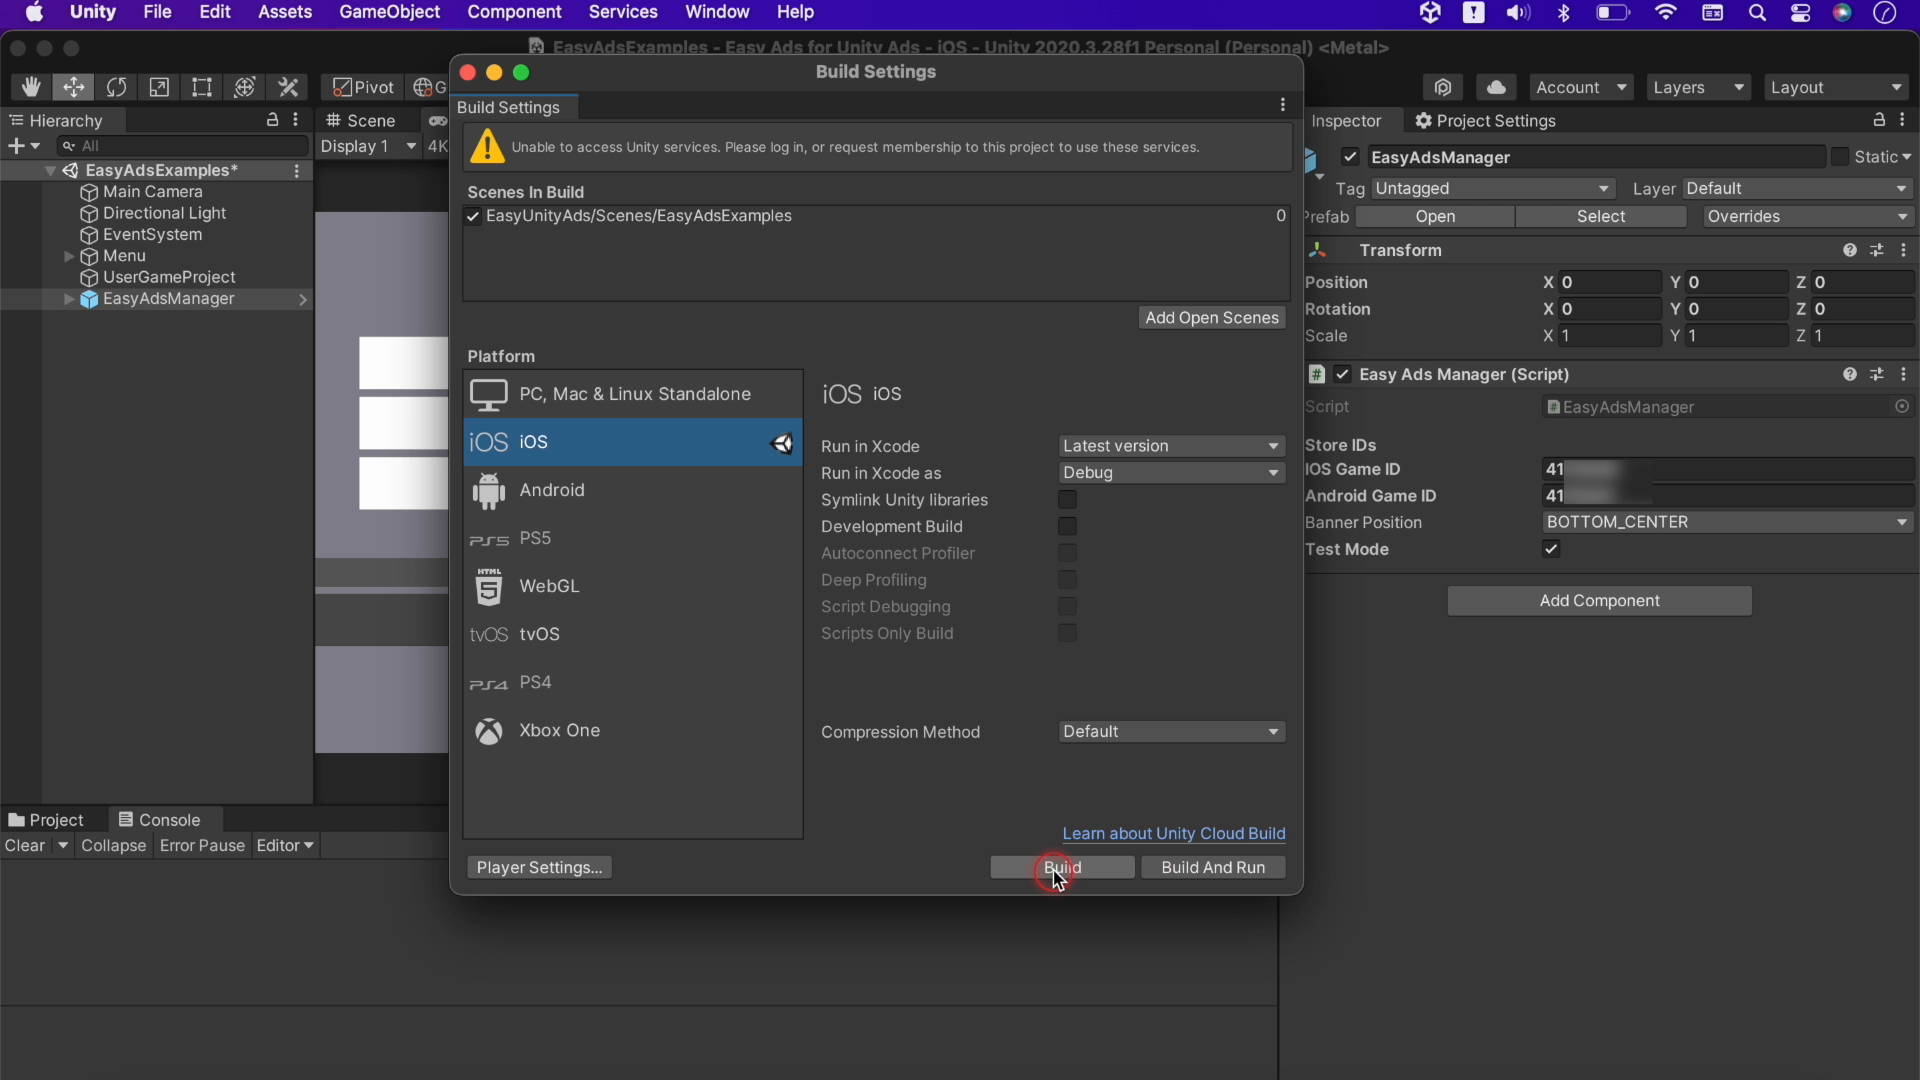Open Transform component help icon

pos(1850,250)
